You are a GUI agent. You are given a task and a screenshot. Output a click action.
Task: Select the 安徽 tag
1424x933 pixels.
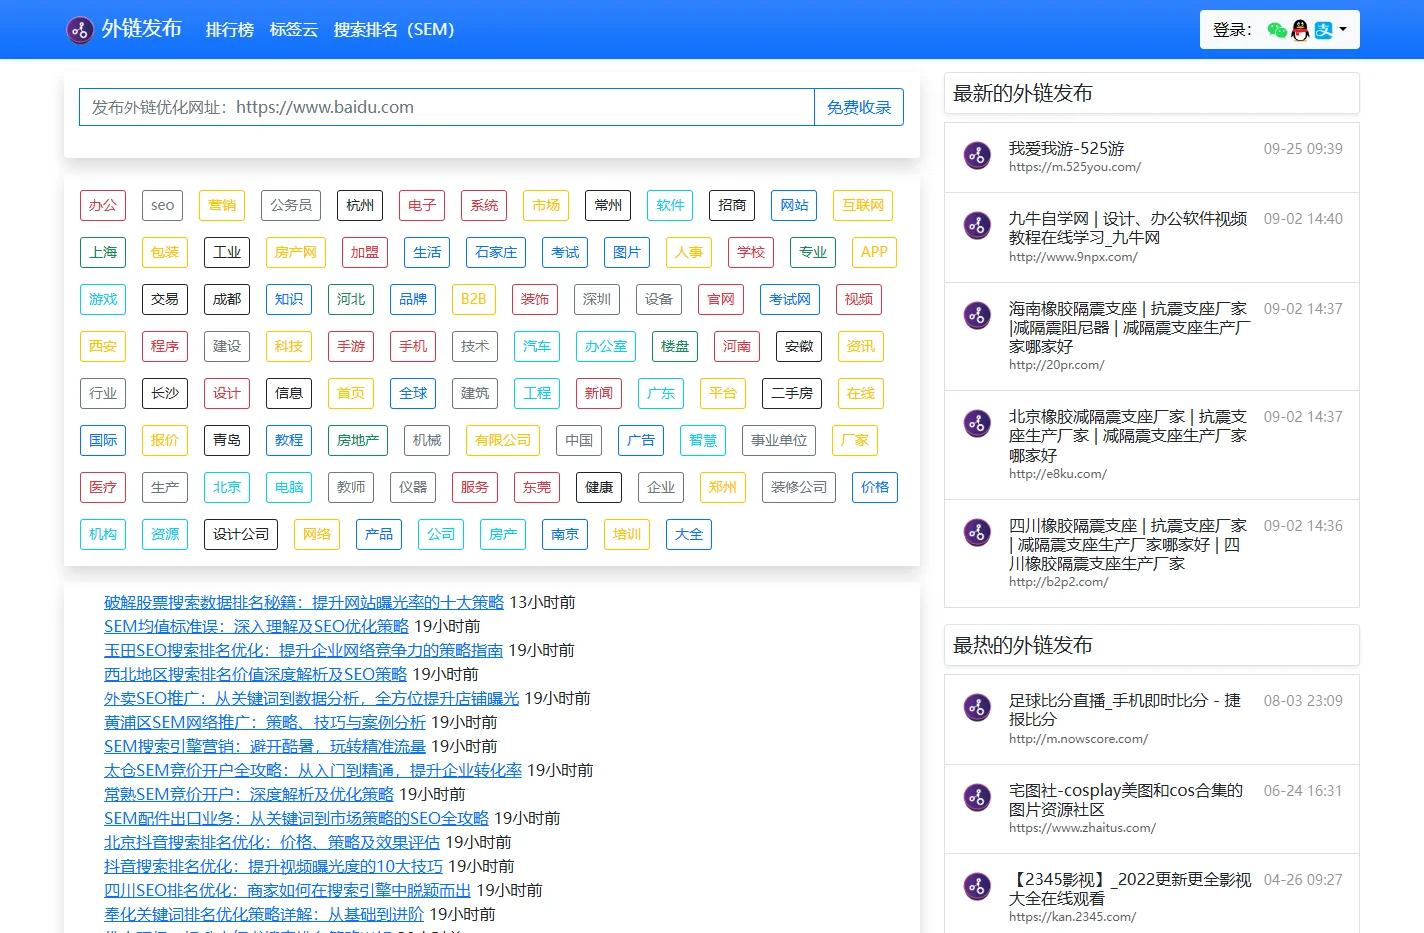click(x=799, y=346)
